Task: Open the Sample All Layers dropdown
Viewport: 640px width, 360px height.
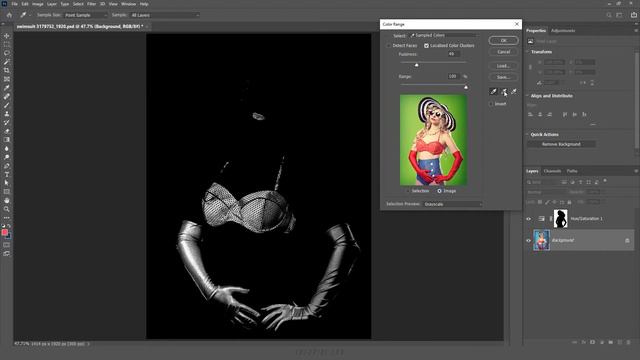Action: coord(164,15)
